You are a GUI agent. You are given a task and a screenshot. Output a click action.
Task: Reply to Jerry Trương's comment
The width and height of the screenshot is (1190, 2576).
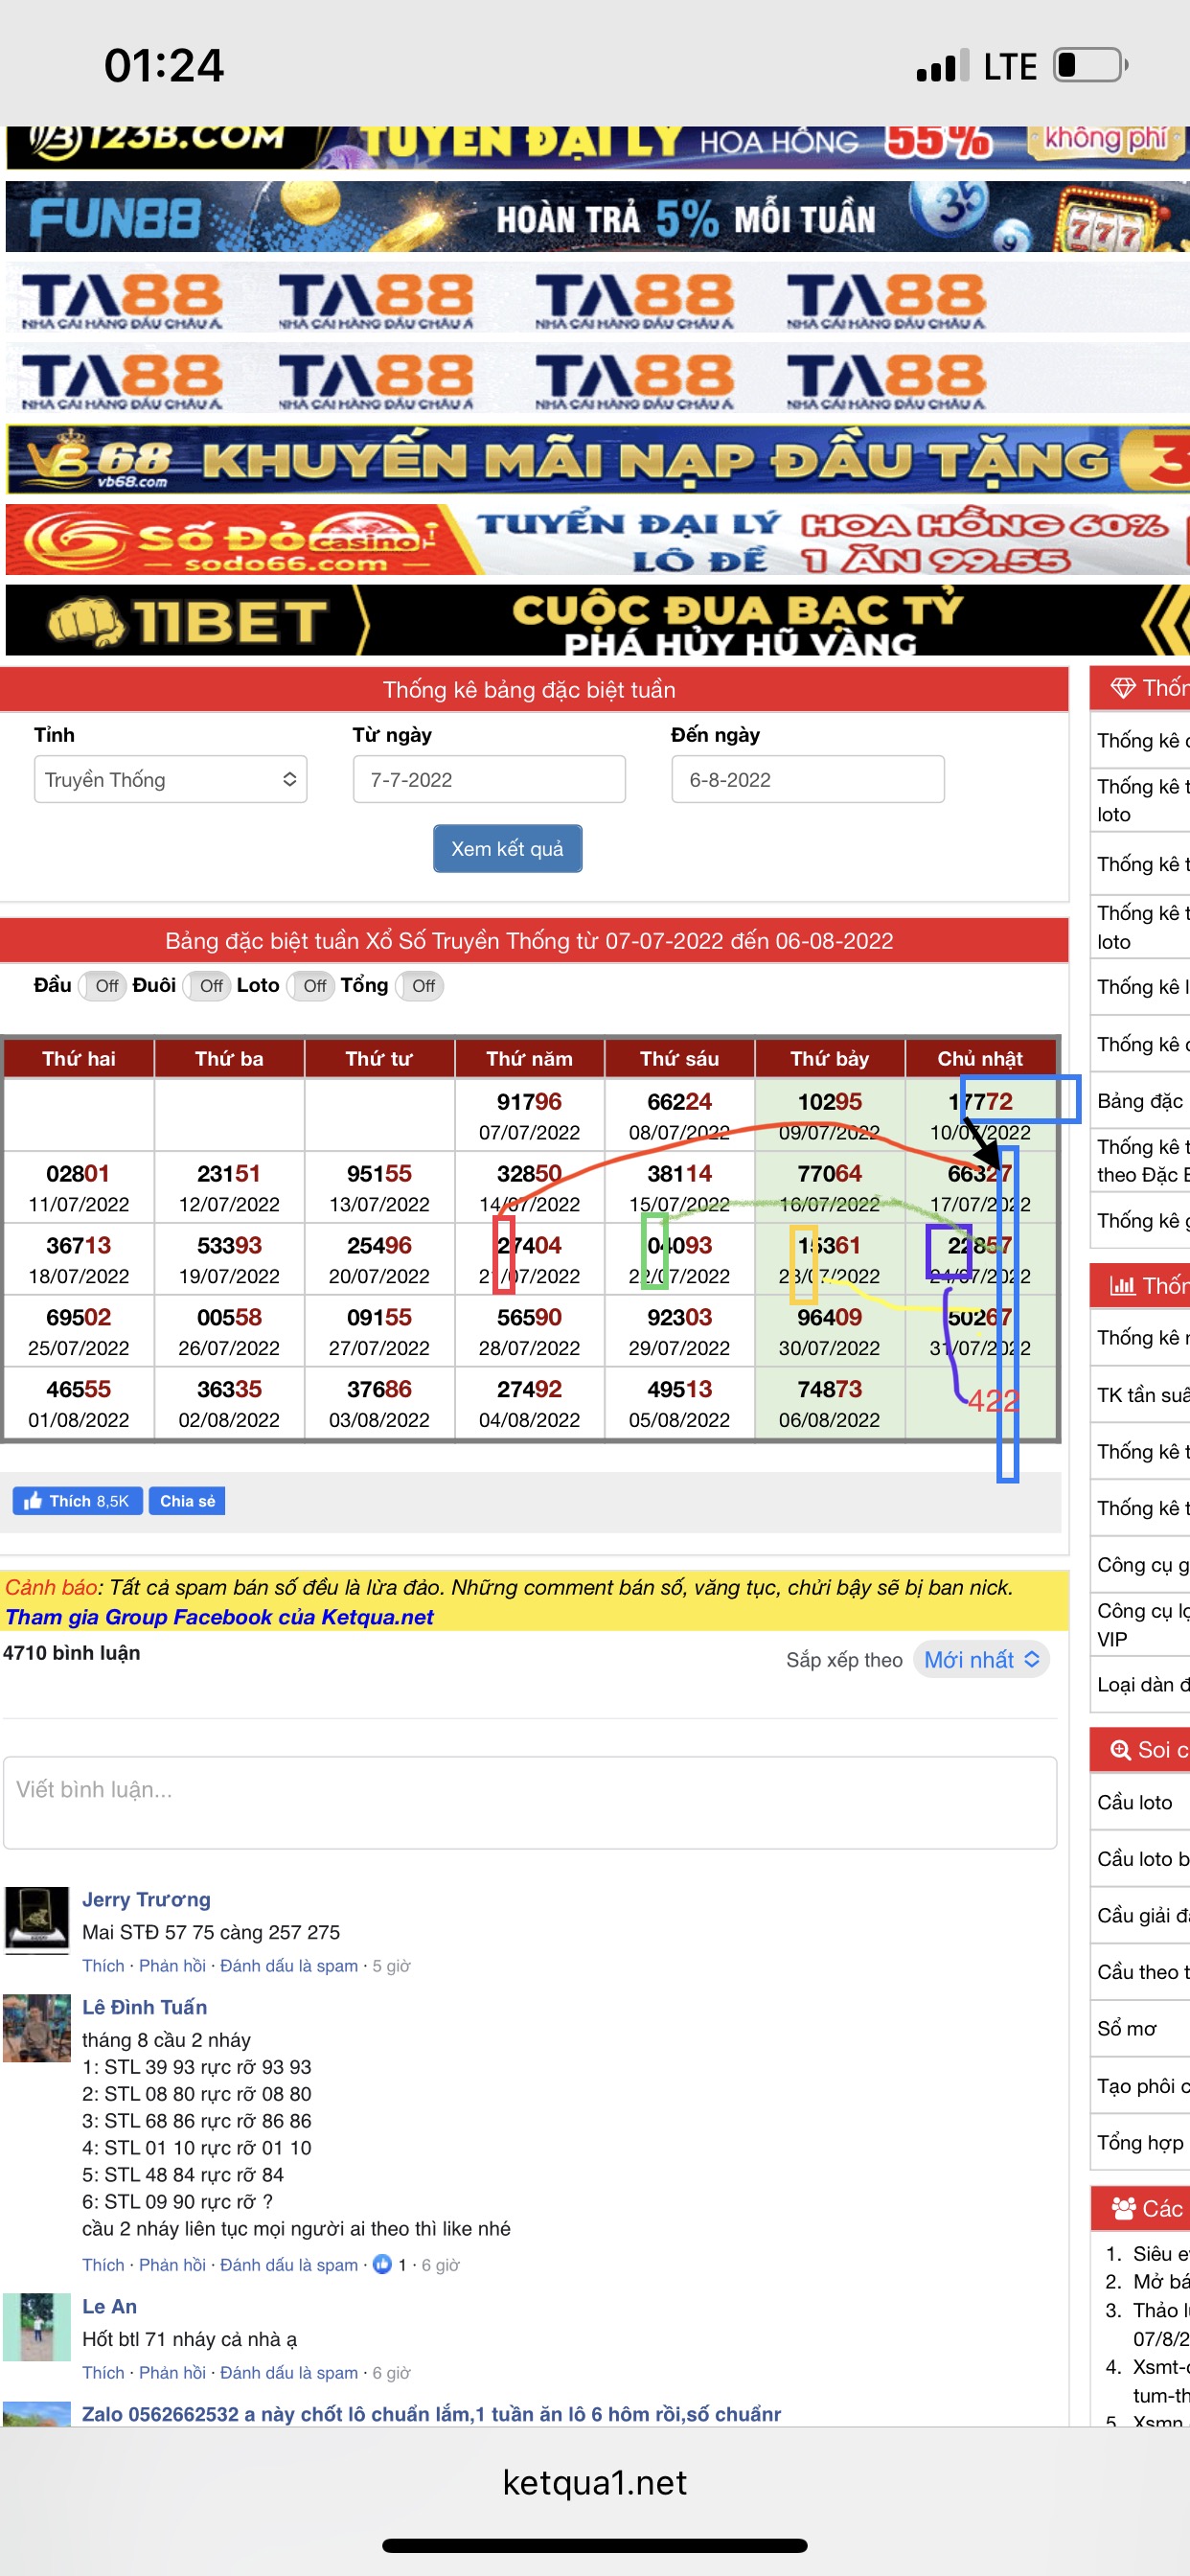(172, 1966)
